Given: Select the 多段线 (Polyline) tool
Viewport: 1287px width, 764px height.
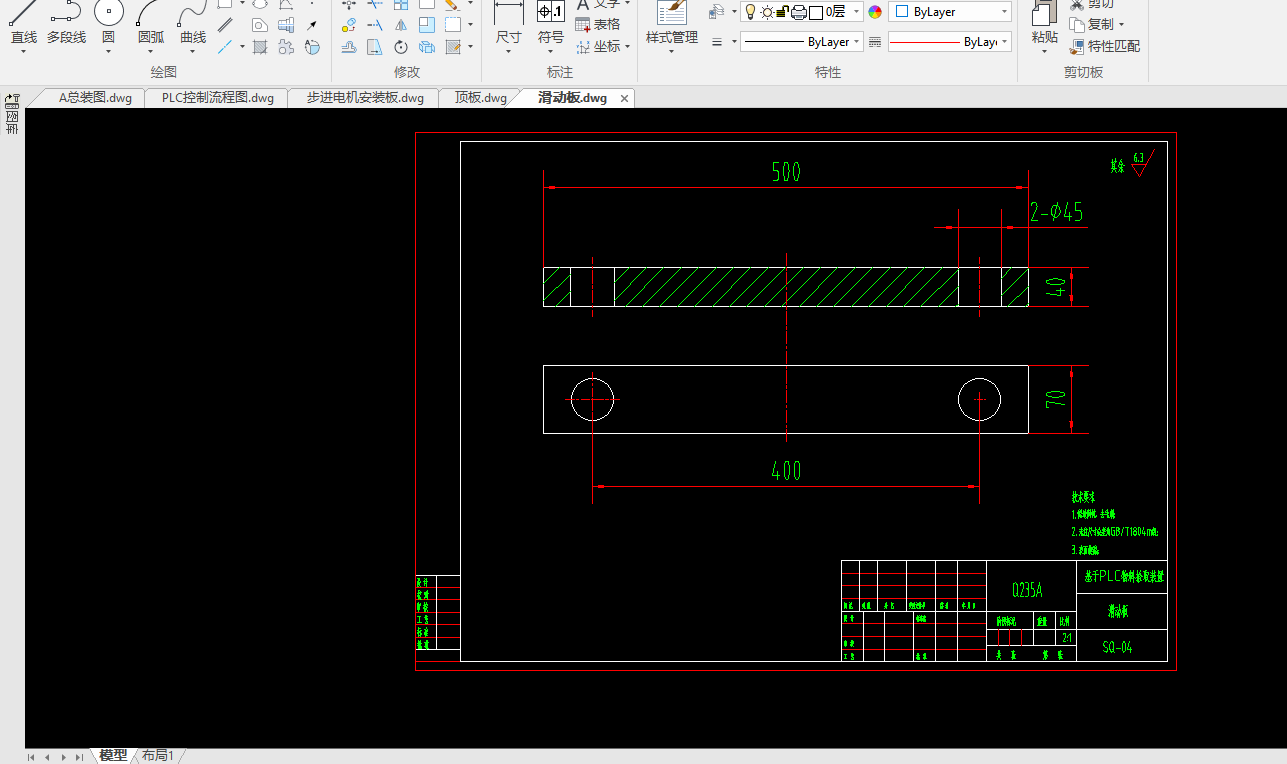Looking at the screenshot, I should pos(66,22).
